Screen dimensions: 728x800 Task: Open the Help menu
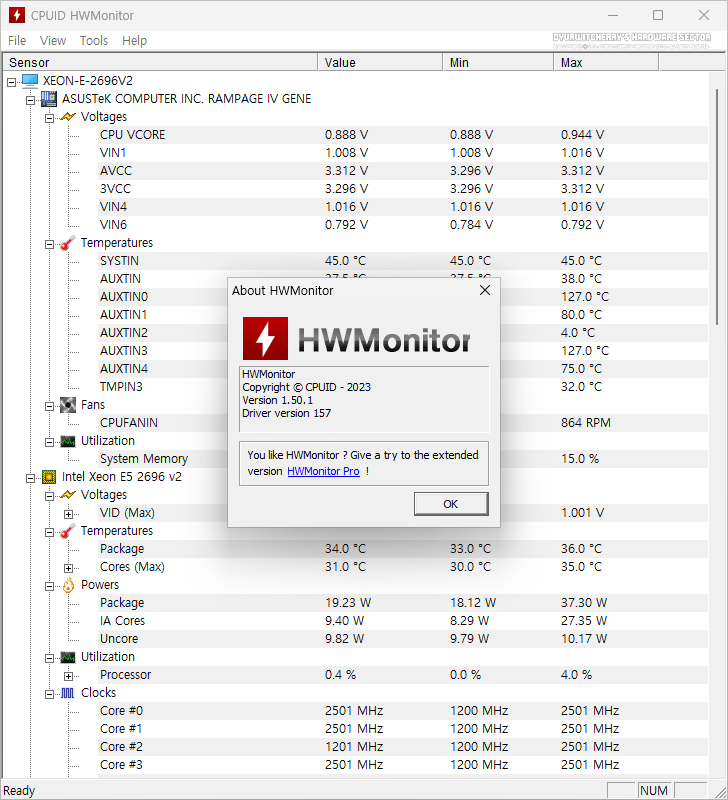134,40
